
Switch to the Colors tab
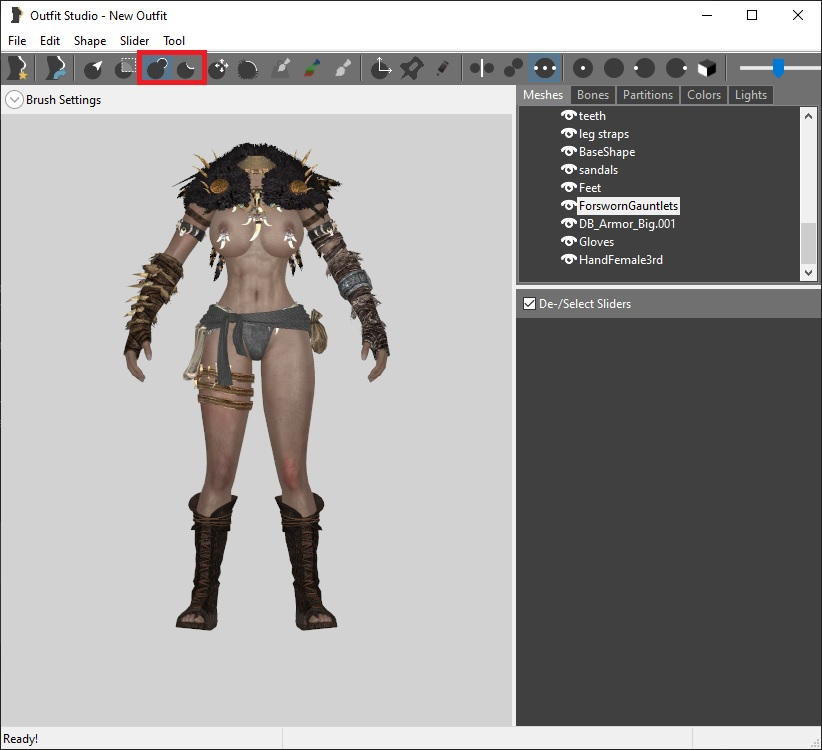tap(704, 95)
